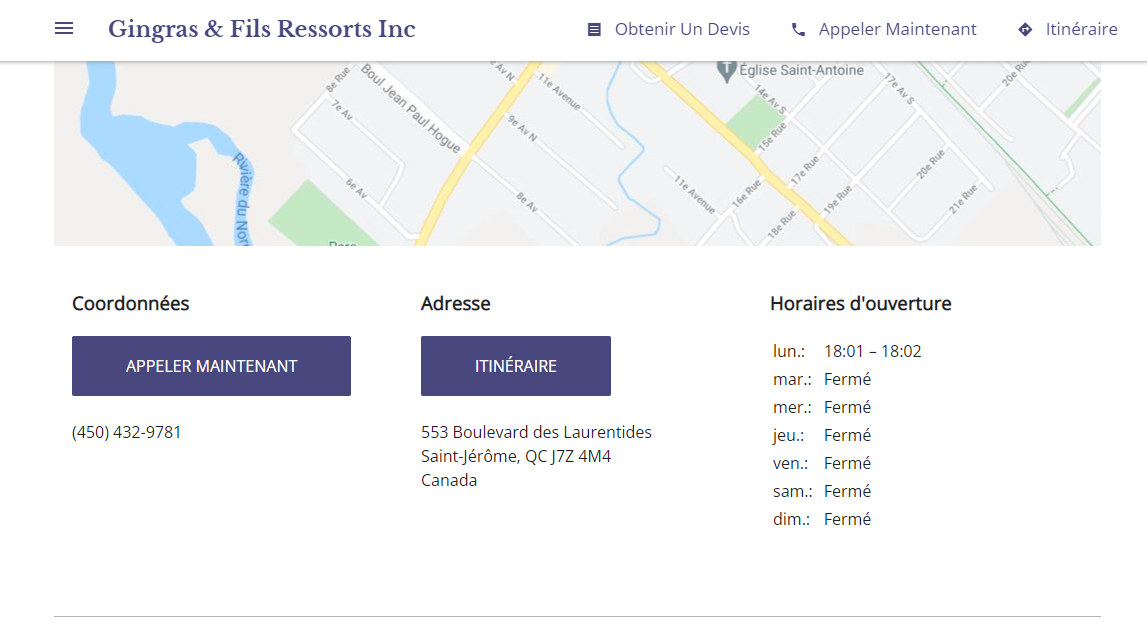This screenshot has width=1147, height=624.
Task: Click the Coordonnées heading
Action: coord(130,303)
